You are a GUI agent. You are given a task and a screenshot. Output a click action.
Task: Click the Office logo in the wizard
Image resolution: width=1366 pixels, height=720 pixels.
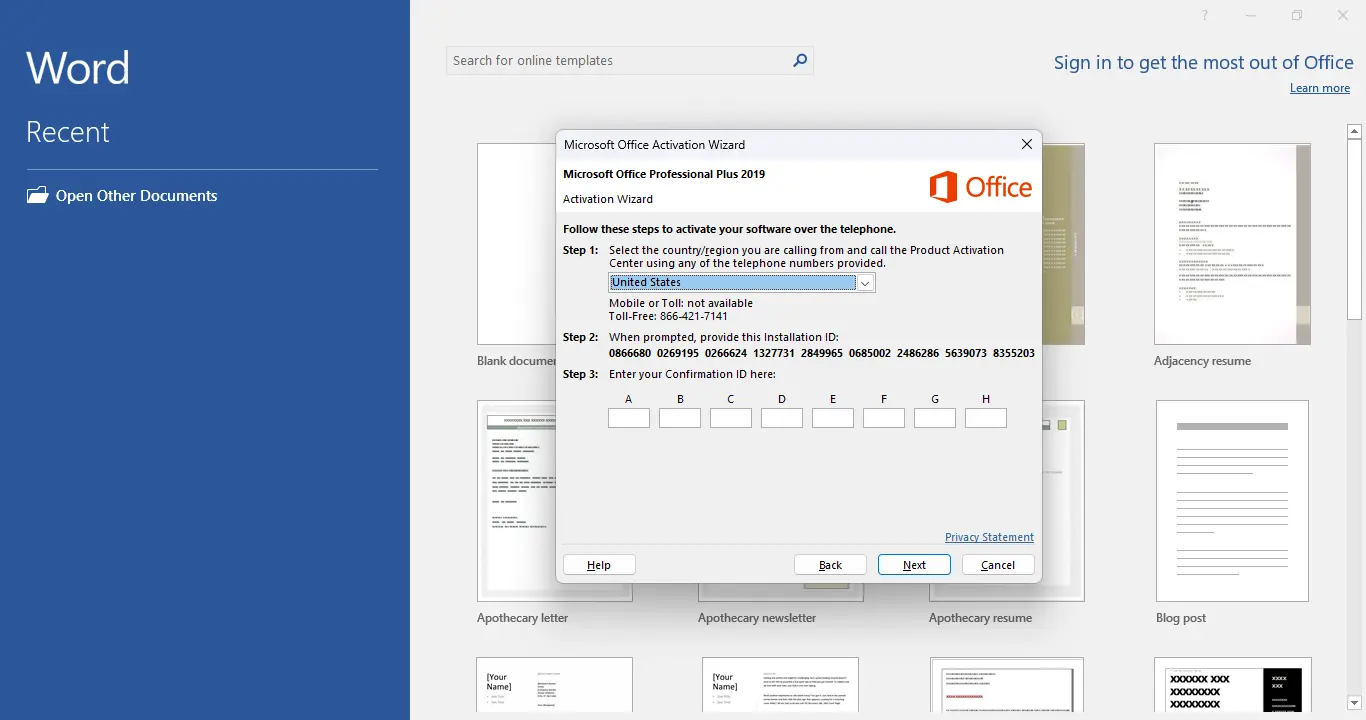980,187
